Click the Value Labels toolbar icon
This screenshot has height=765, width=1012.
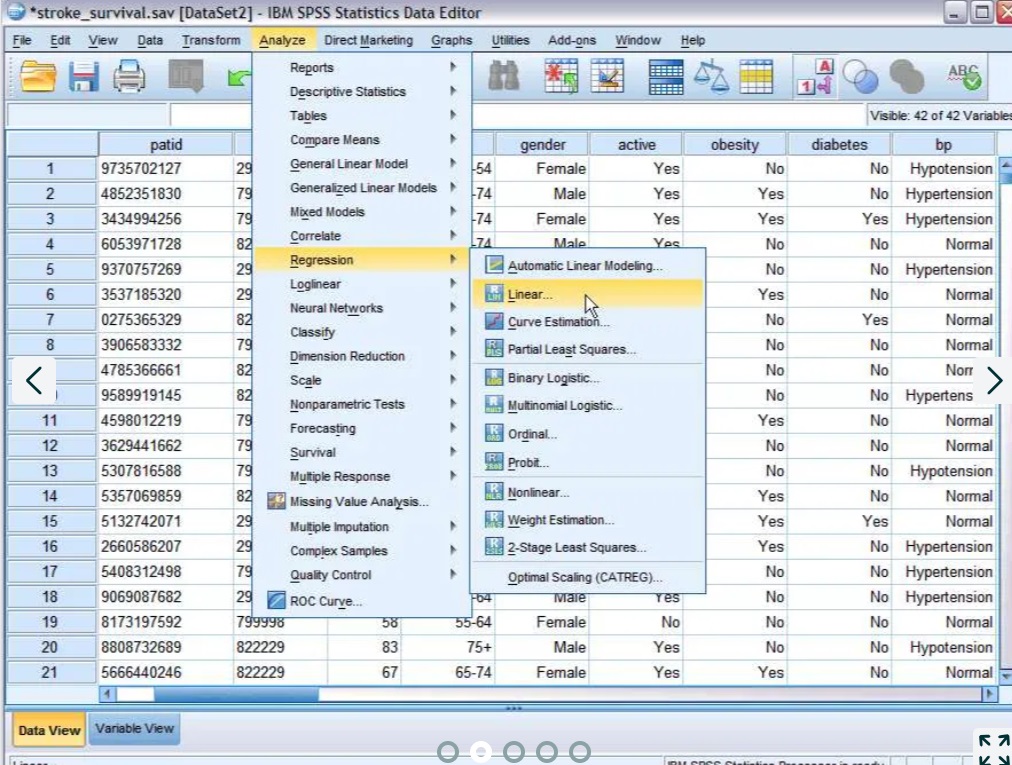(x=814, y=77)
